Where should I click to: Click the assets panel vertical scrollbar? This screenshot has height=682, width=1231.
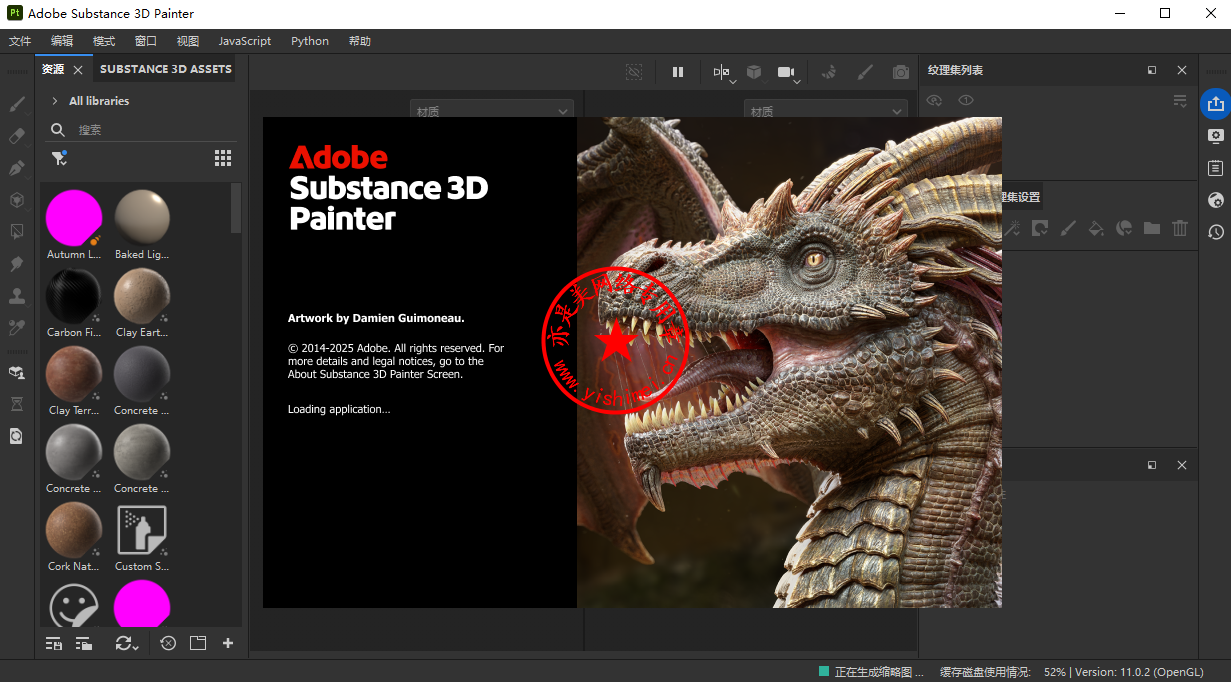coord(236,208)
